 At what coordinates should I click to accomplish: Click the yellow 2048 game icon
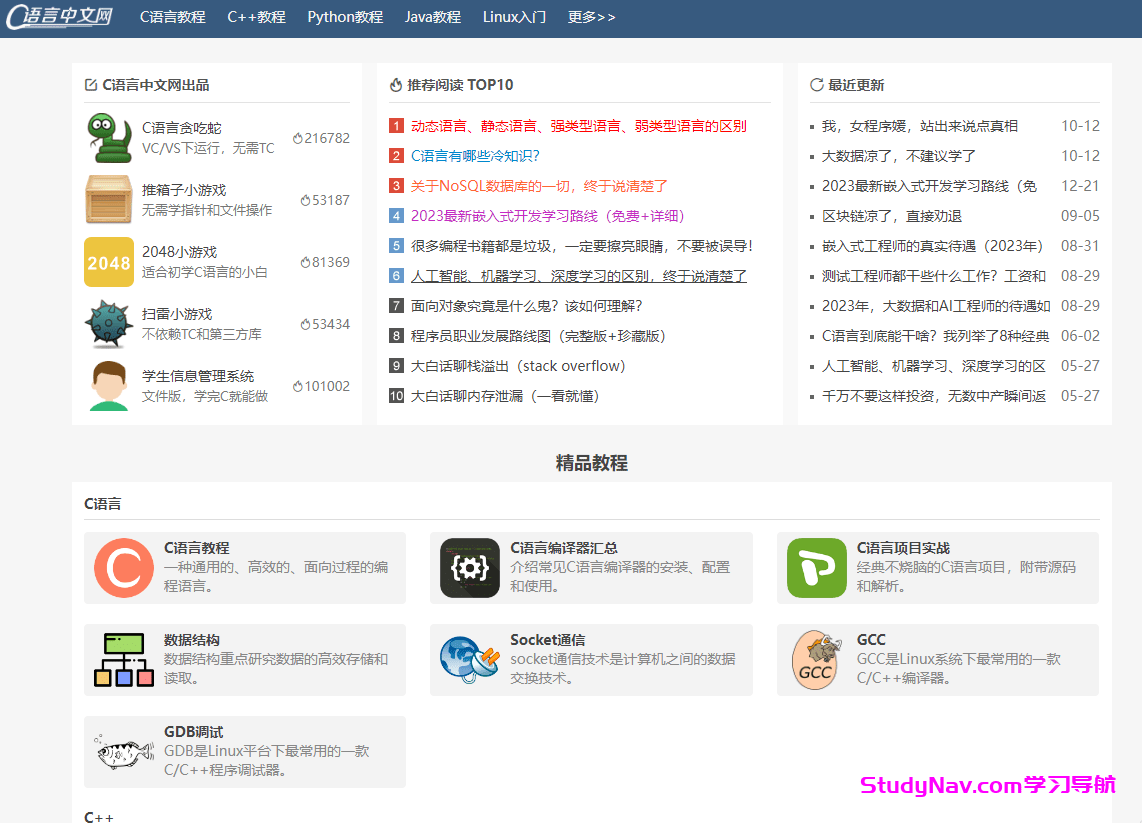(108, 262)
